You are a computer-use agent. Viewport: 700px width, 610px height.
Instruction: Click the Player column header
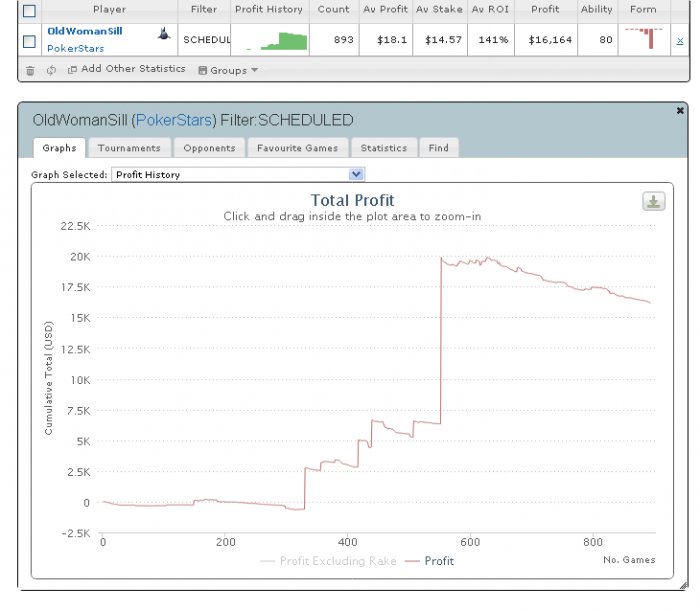coord(109,9)
